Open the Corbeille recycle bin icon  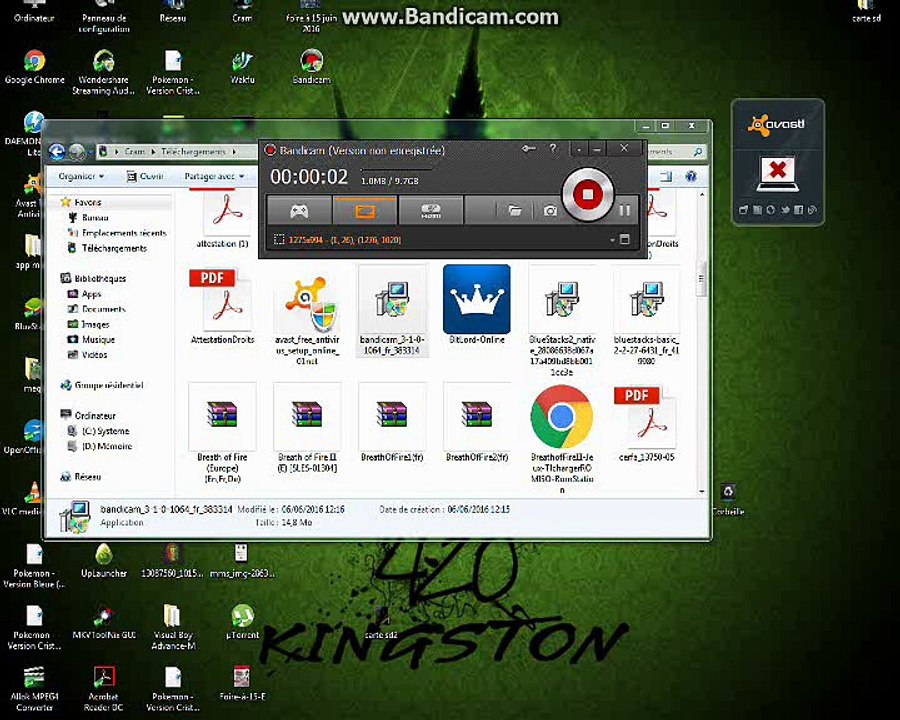[728, 499]
